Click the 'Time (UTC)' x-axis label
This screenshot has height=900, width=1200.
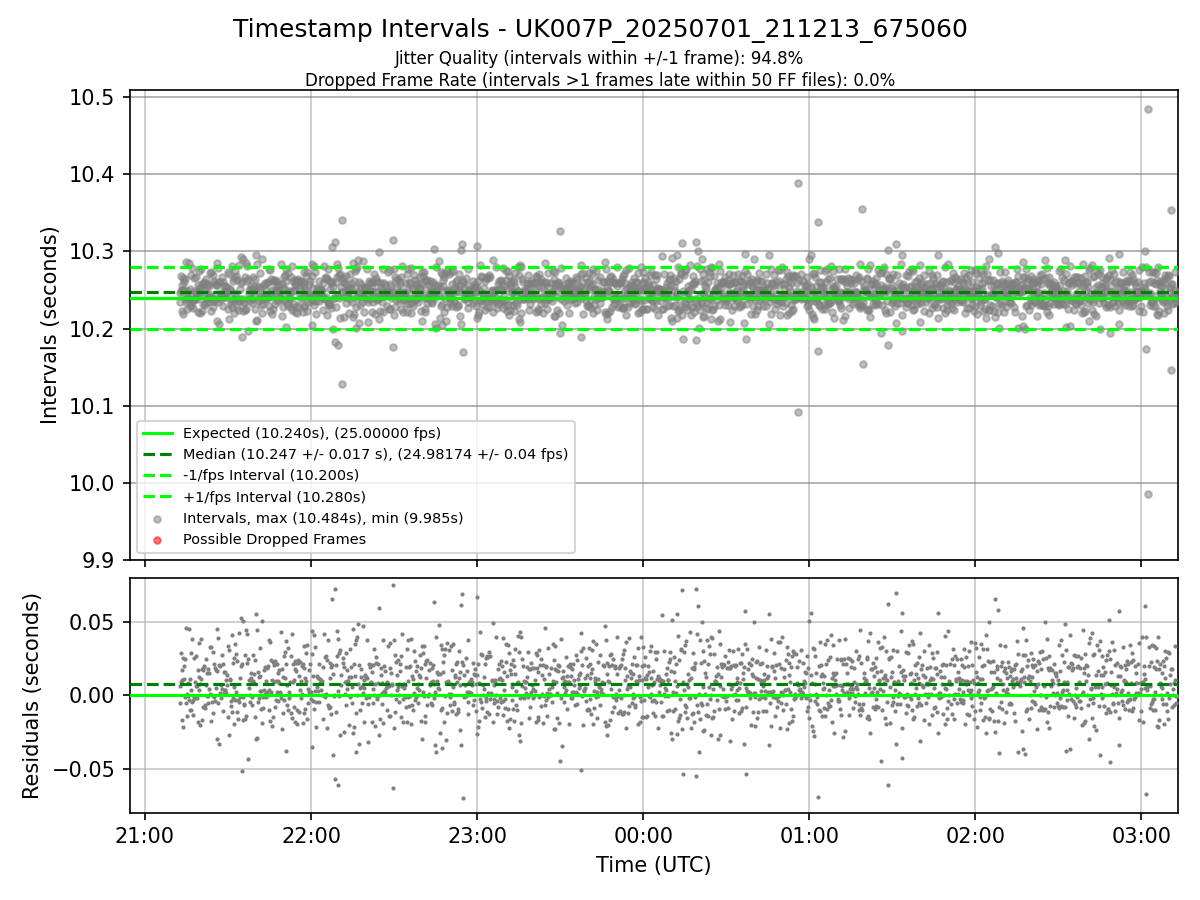pos(653,865)
